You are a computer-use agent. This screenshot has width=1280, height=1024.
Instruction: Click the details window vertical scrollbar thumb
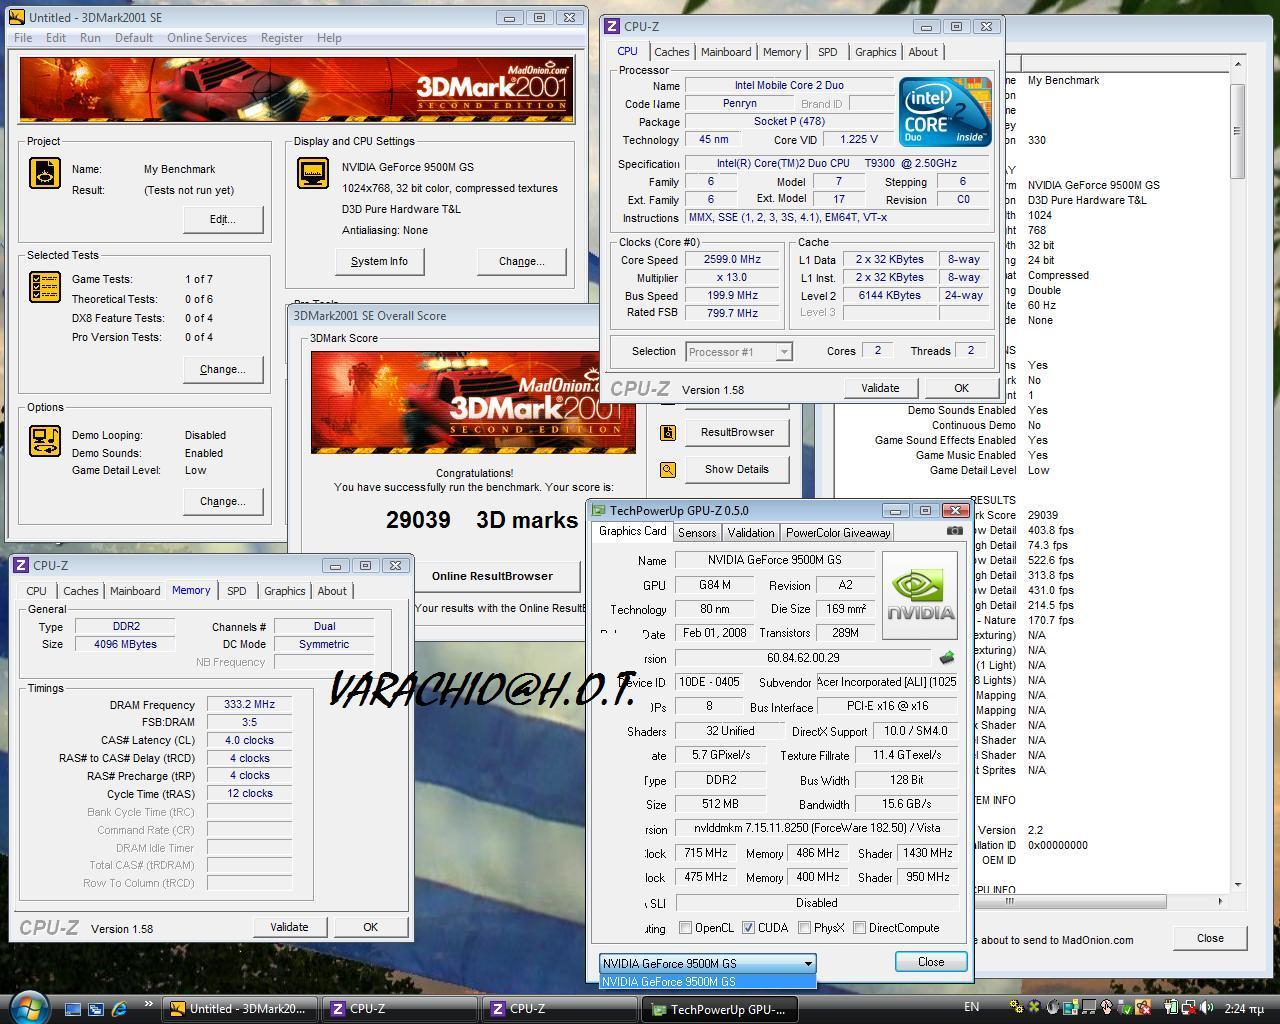tap(1238, 131)
